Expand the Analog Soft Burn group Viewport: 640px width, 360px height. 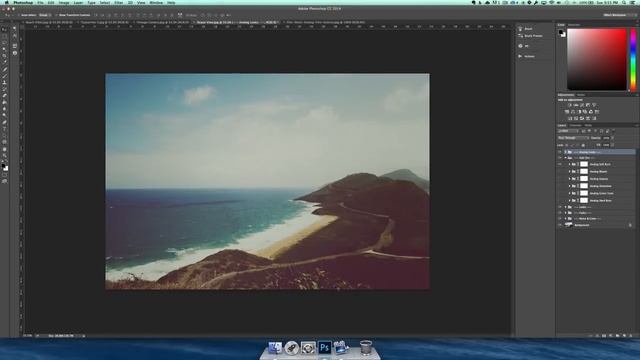pos(569,164)
